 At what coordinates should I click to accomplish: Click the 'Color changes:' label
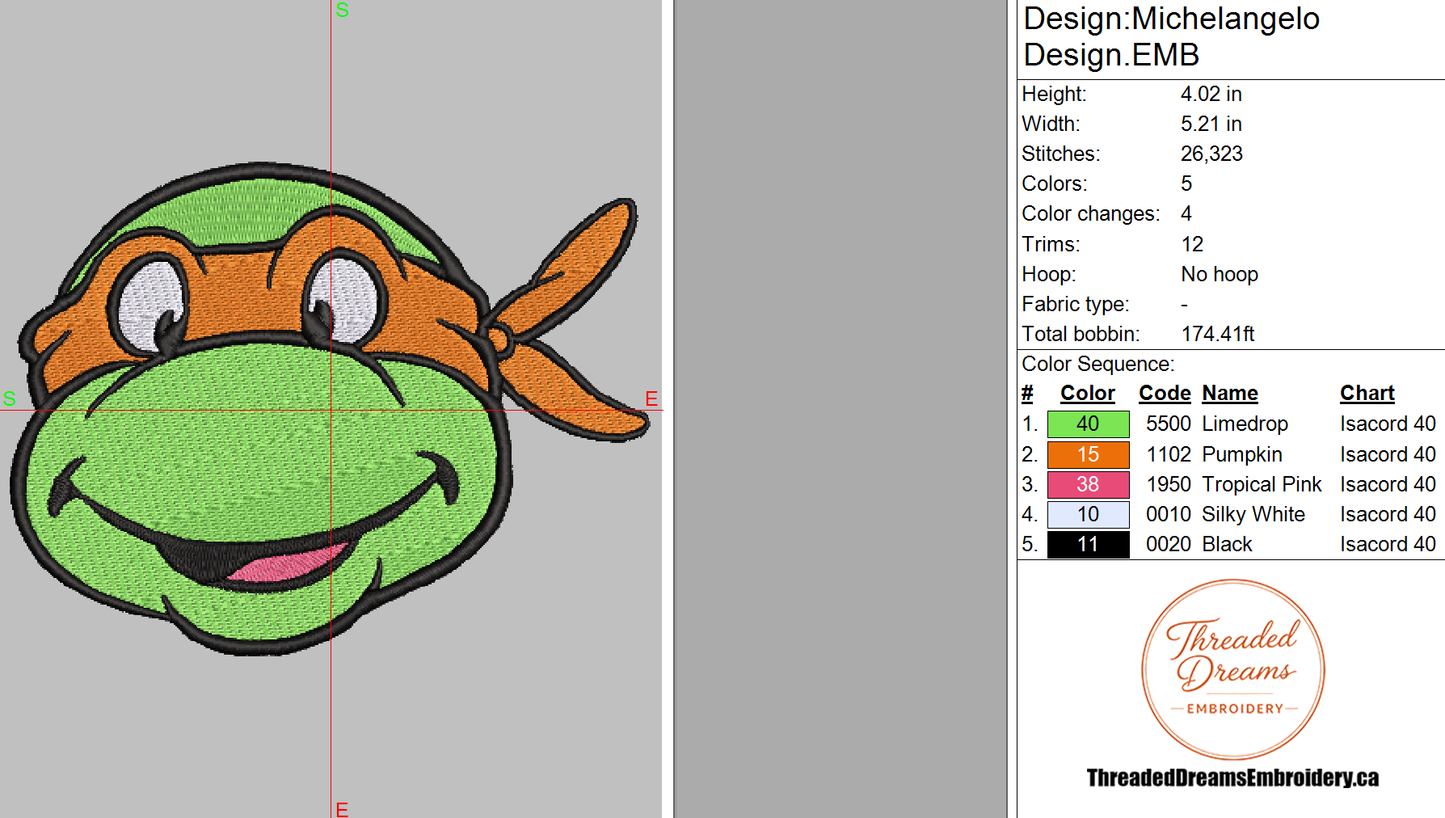click(x=1091, y=214)
